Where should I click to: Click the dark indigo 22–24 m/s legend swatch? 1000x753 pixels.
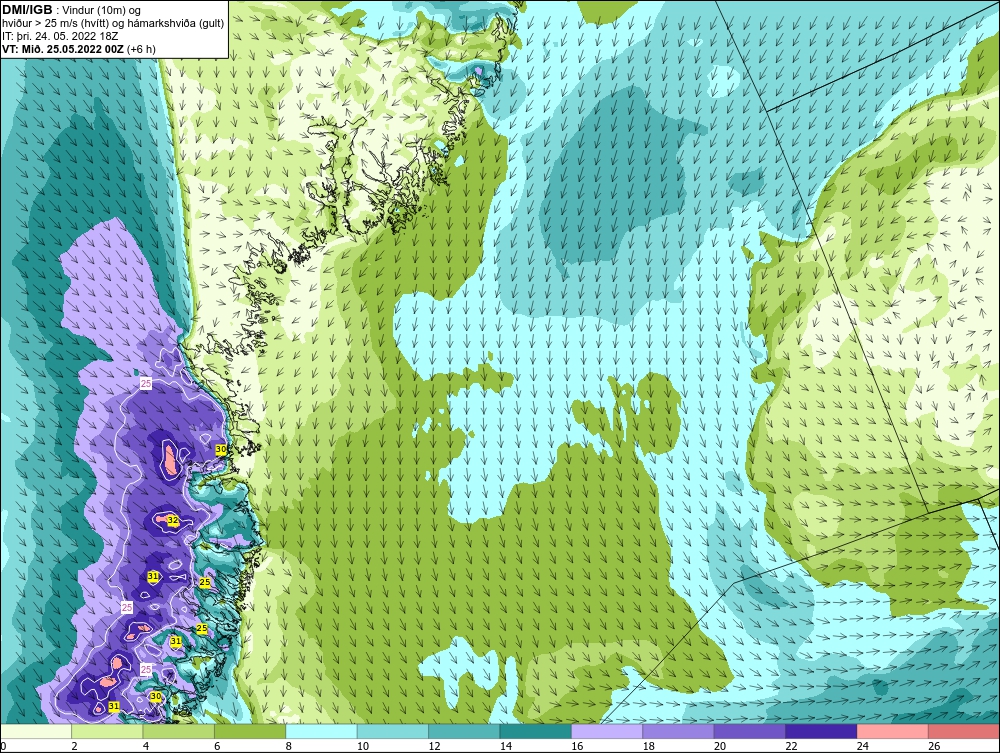tap(821, 731)
